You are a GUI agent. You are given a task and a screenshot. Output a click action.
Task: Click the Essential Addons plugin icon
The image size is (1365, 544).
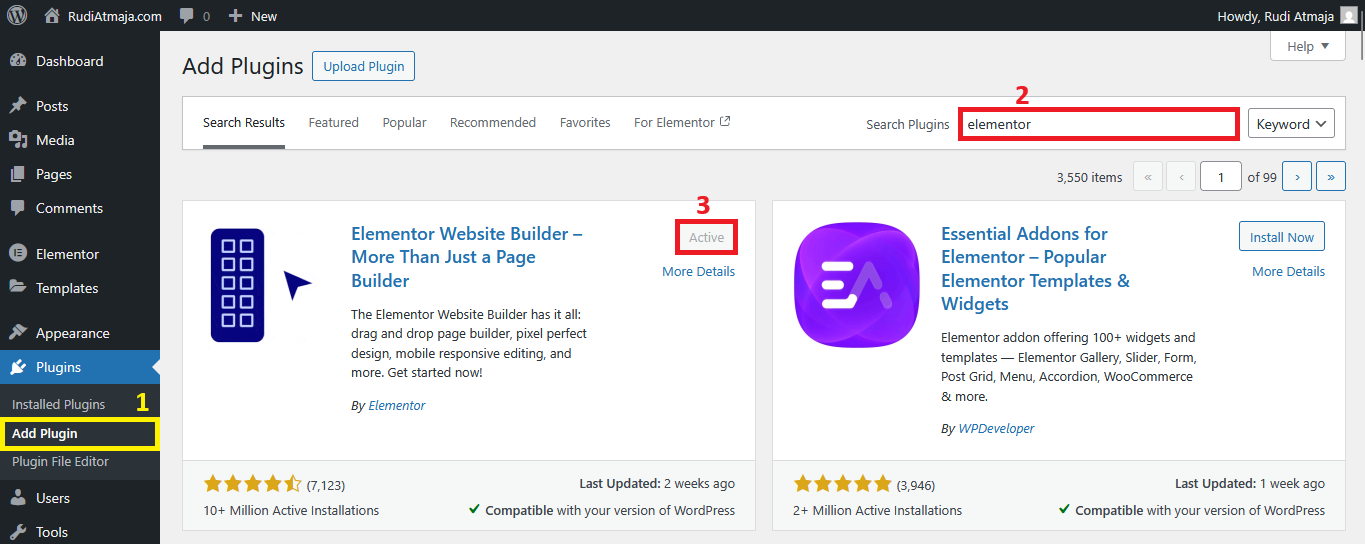tap(856, 285)
